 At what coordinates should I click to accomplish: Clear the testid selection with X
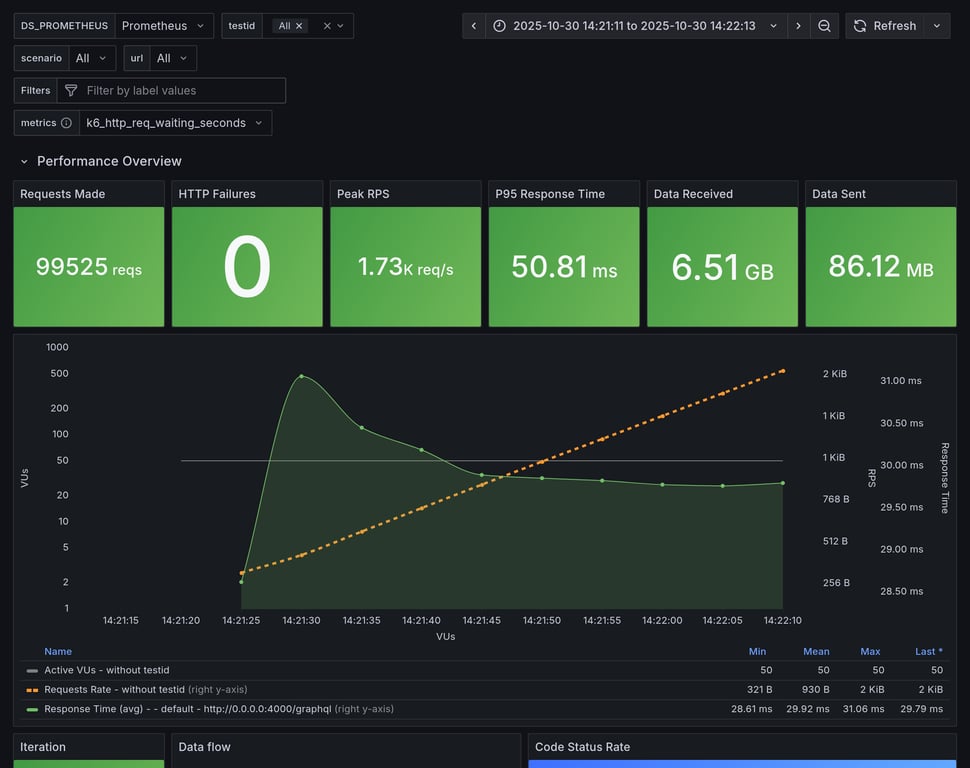tap(327, 26)
